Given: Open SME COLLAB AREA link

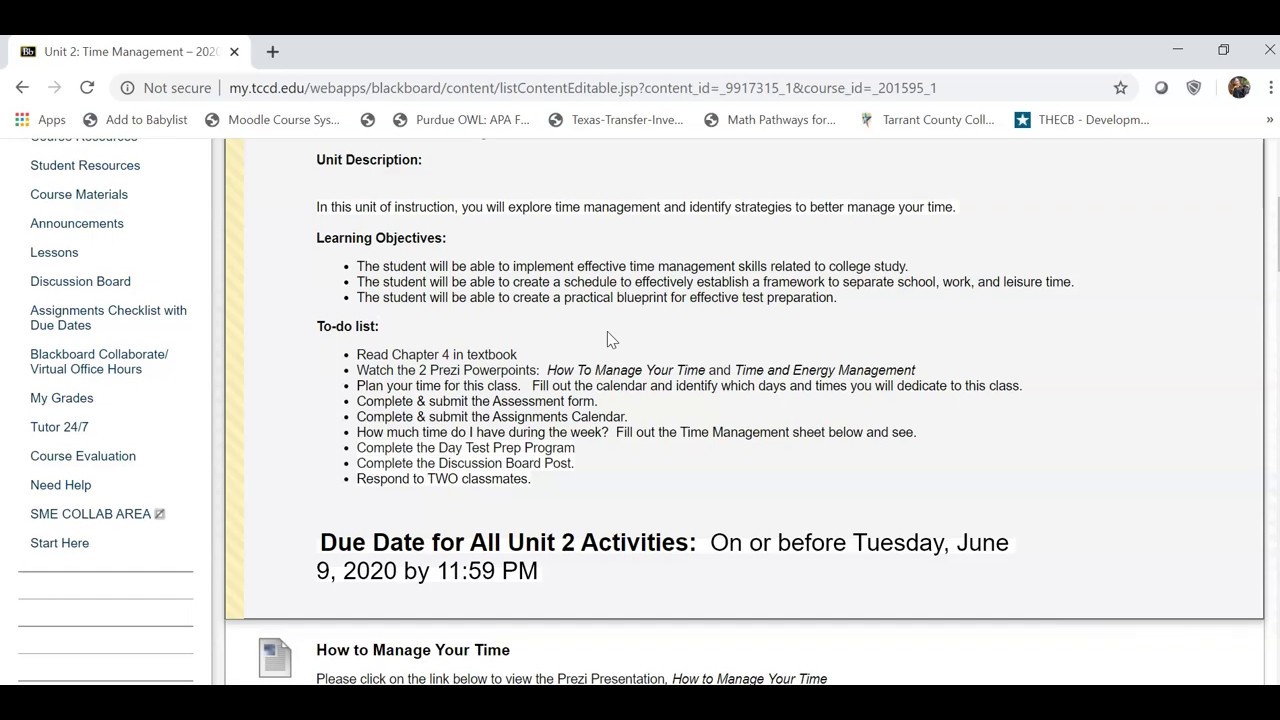Looking at the screenshot, I should 90,514.
